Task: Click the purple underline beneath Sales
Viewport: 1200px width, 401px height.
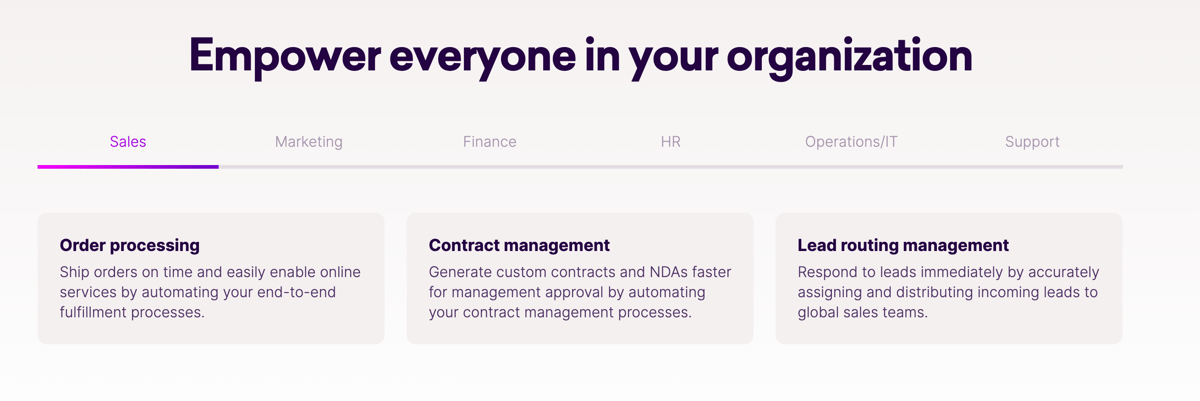Action: (128, 167)
